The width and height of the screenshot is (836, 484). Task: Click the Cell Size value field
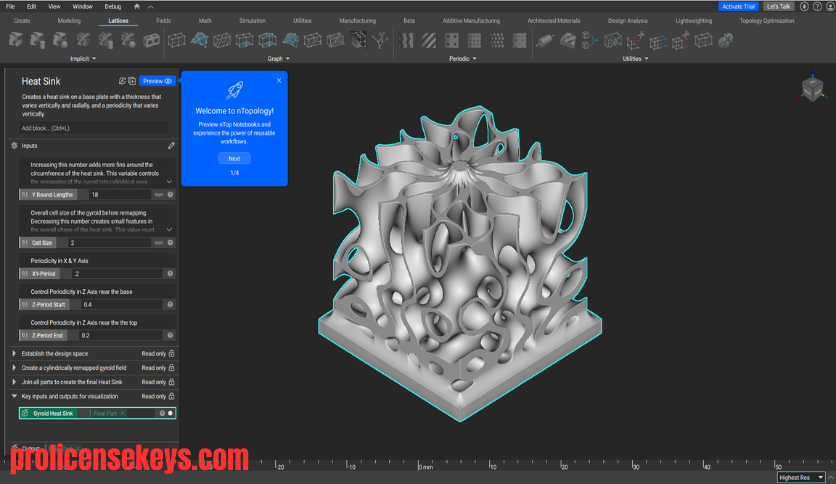[x=110, y=243]
